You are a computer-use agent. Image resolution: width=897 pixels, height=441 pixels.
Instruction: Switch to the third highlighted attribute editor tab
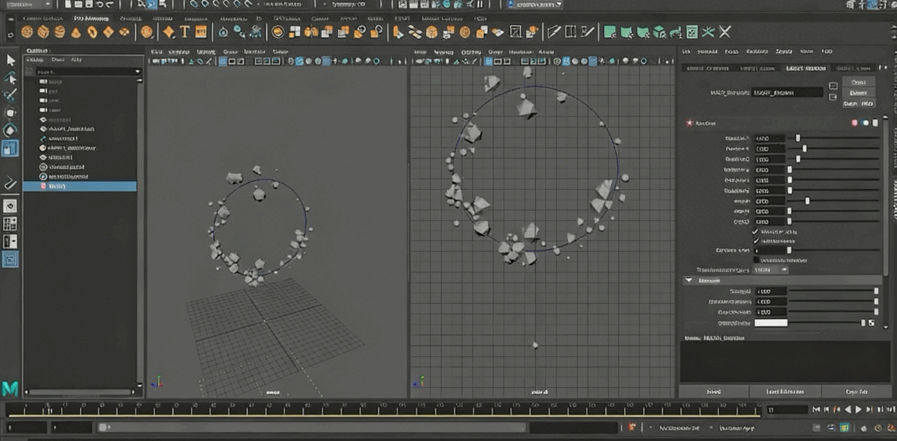coord(806,68)
